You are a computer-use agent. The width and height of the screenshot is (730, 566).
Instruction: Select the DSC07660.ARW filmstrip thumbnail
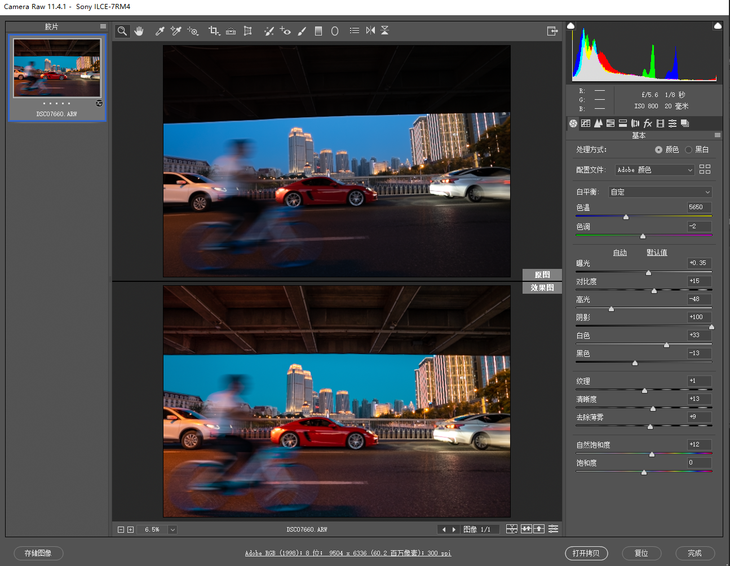click(x=56, y=69)
